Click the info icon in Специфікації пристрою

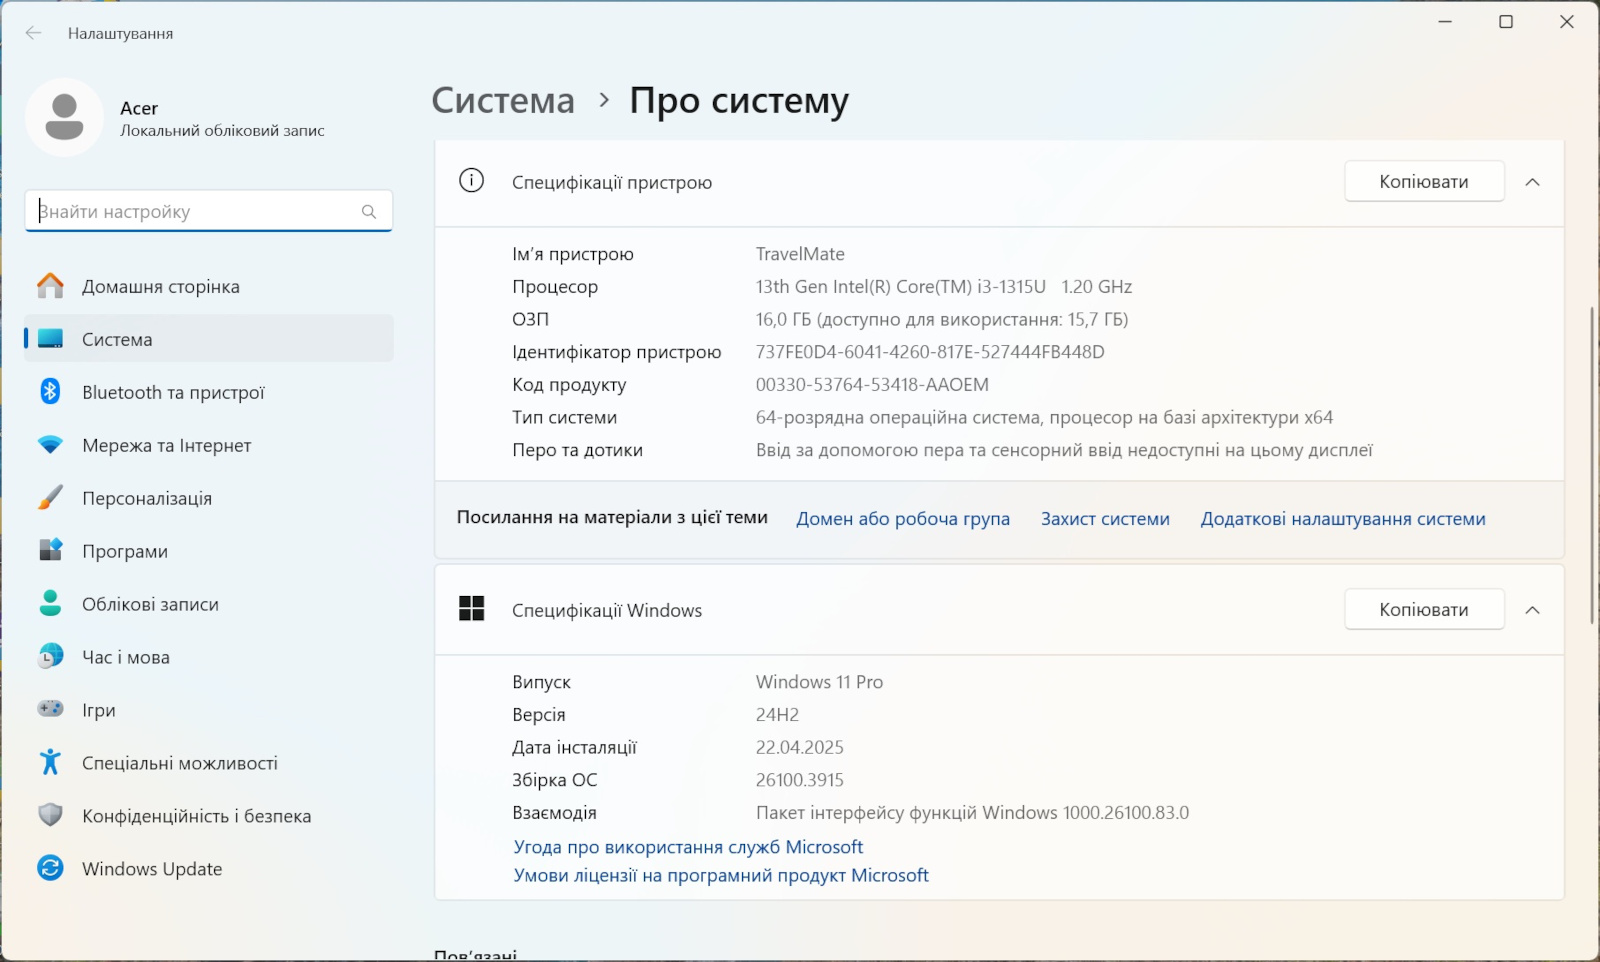coord(471,181)
